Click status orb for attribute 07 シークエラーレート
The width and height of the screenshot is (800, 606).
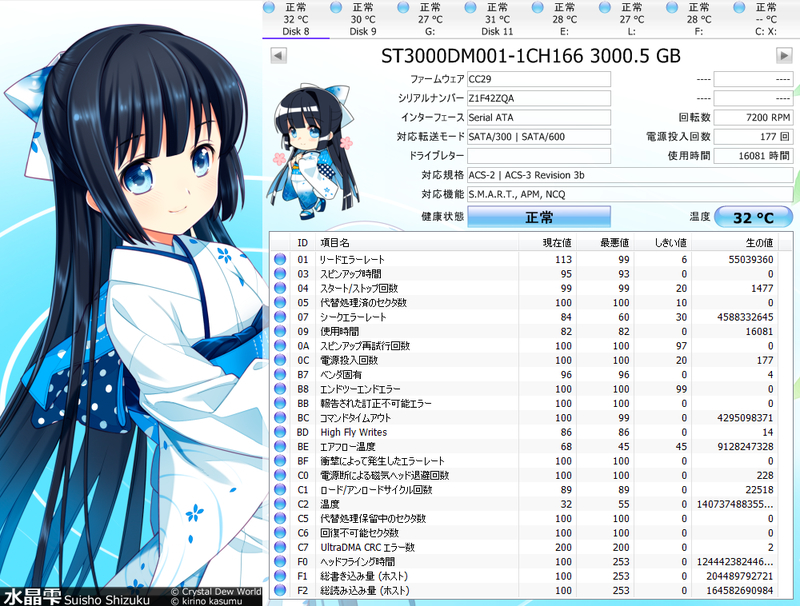click(x=280, y=317)
